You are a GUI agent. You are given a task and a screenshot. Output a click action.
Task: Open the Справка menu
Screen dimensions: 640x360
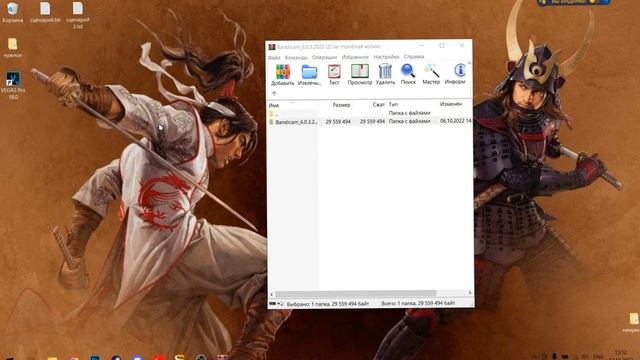click(414, 57)
